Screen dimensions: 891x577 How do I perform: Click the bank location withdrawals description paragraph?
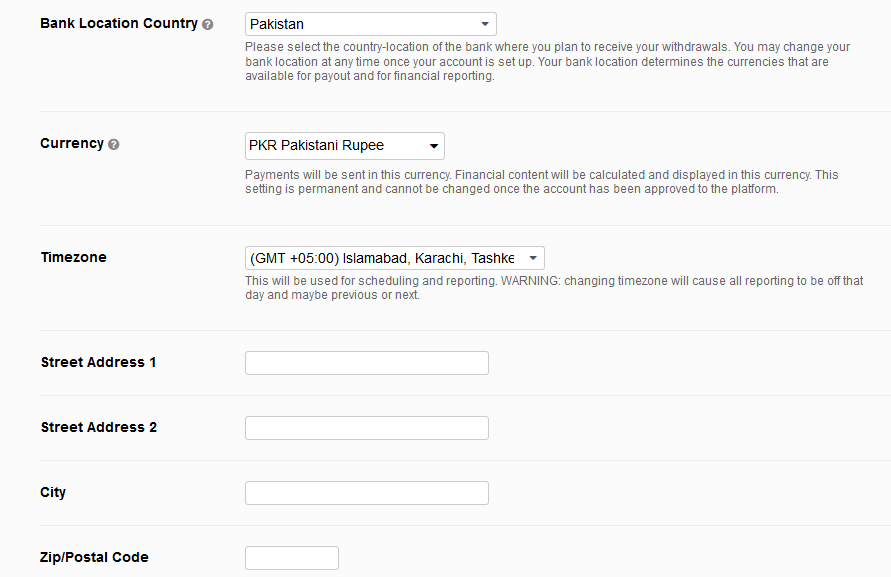coord(548,61)
